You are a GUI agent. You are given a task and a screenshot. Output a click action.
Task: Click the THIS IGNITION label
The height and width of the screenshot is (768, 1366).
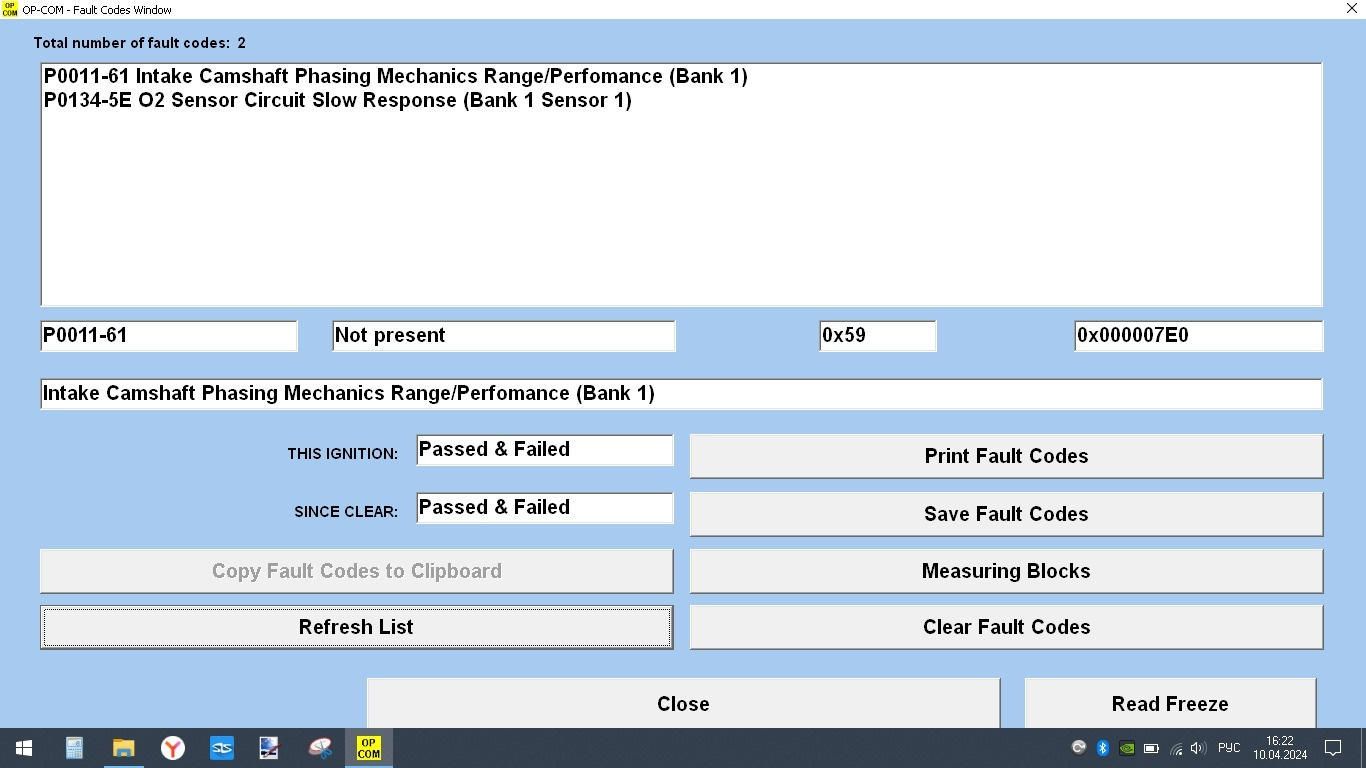click(343, 454)
